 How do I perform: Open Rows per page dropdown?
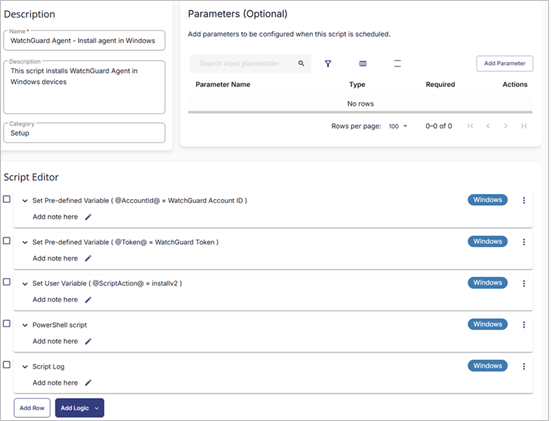click(398, 126)
